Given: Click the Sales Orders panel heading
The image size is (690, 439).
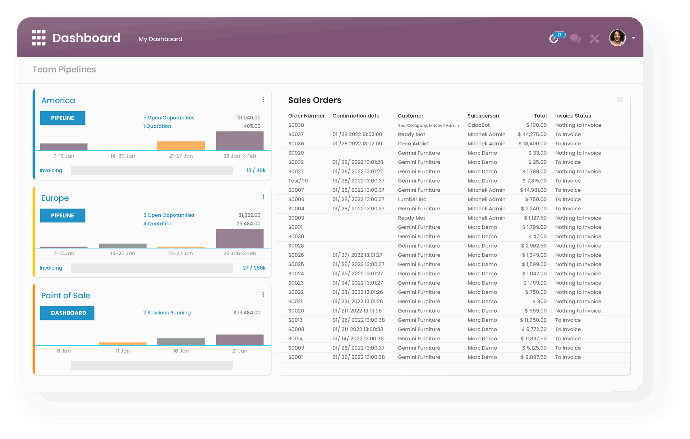Looking at the screenshot, I should 315,100.
